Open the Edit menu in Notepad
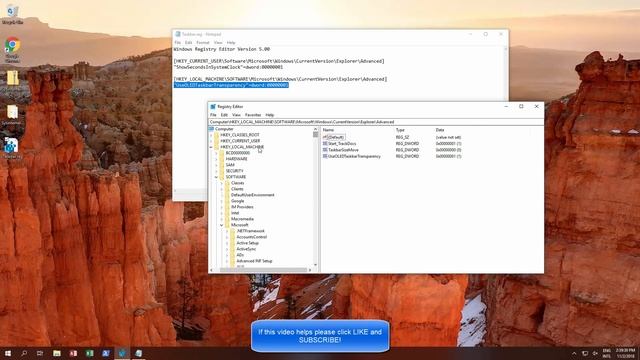Viewport: 640px width, 360px height. [x=188, y=42]
